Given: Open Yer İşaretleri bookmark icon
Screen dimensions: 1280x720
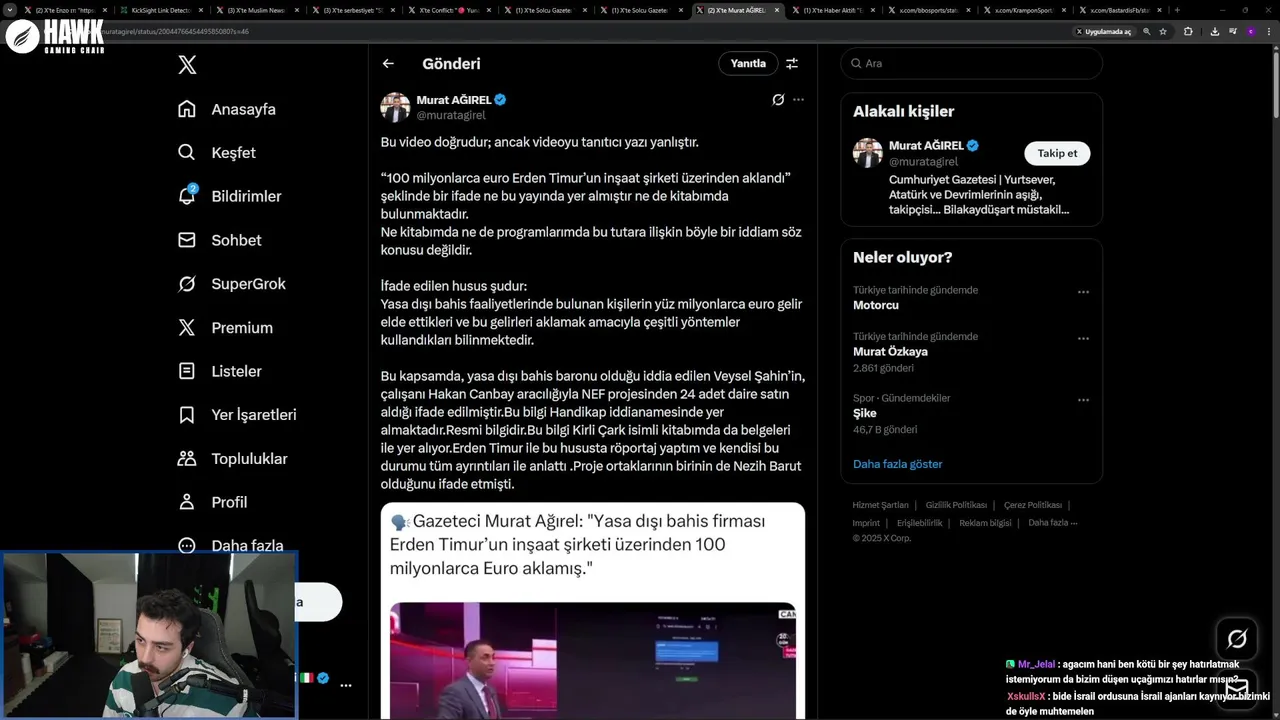Looking at the screenshot, I should (x=187, y=415).
